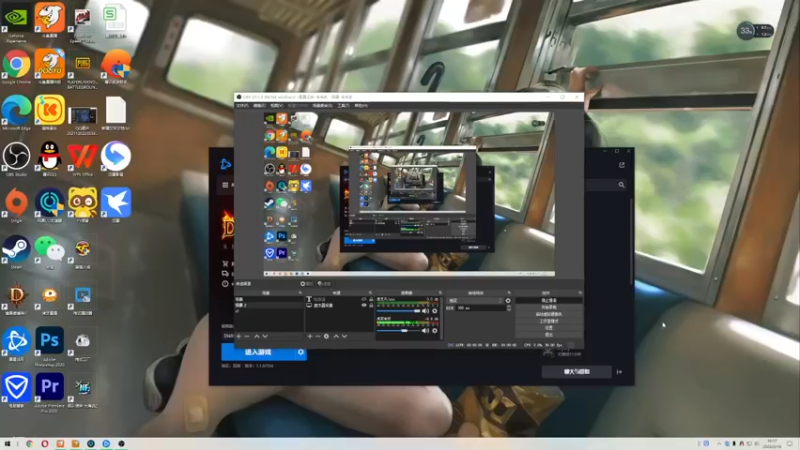Mute the second audio mixer track
This screenshot has height=450, width=800.
426,331
